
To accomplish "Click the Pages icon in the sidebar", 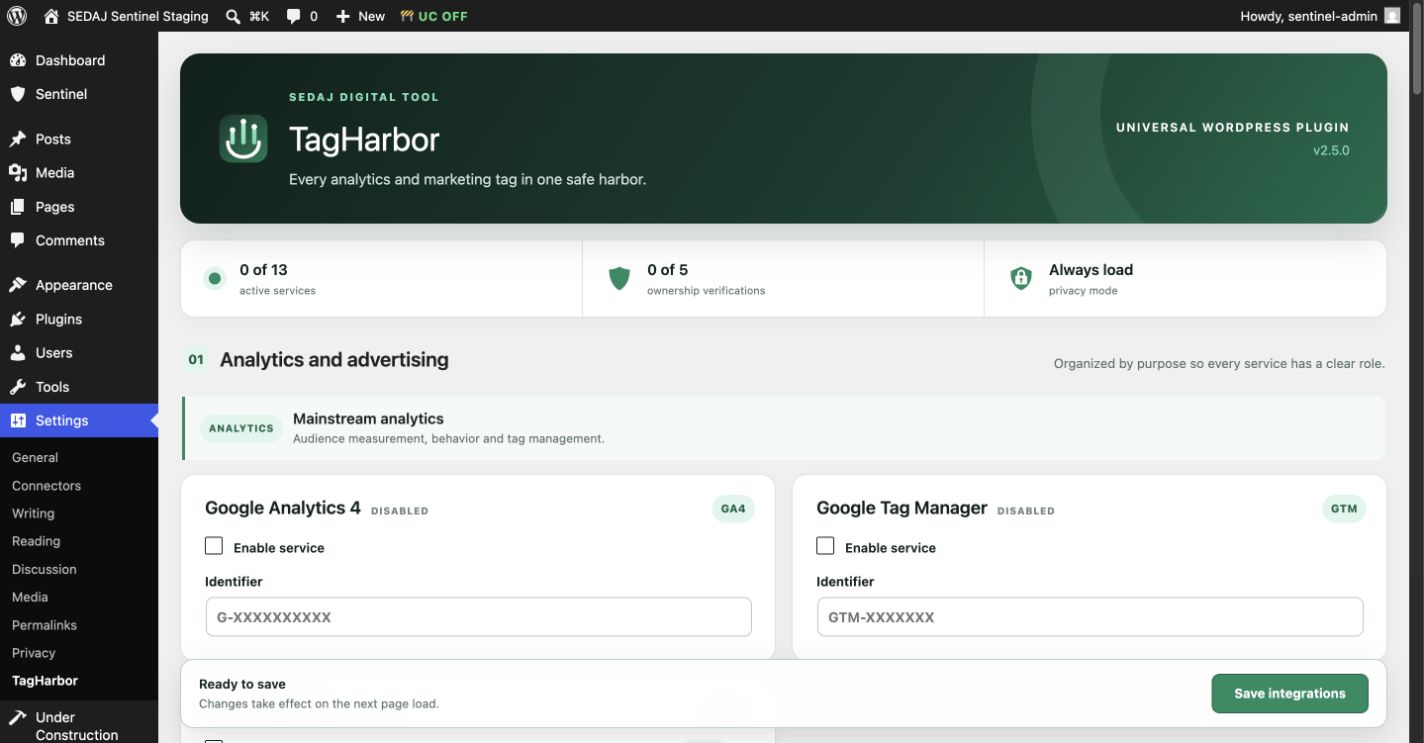I will point(18,207).
